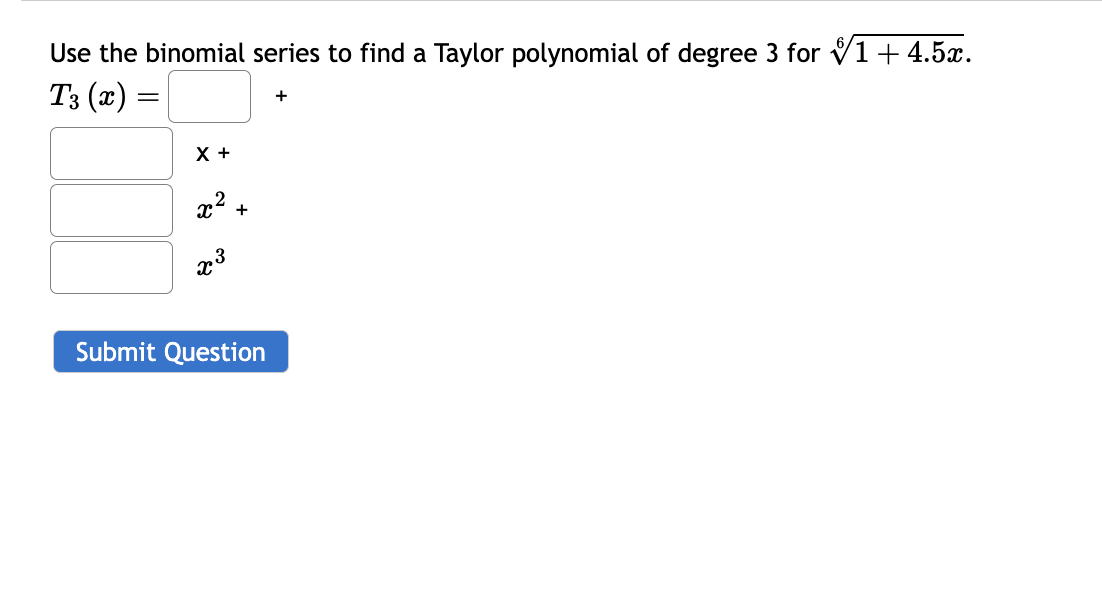Click the sixth-root expression in the problem
The width and height of the screenshot is (1102, 614).
[898, 48]
